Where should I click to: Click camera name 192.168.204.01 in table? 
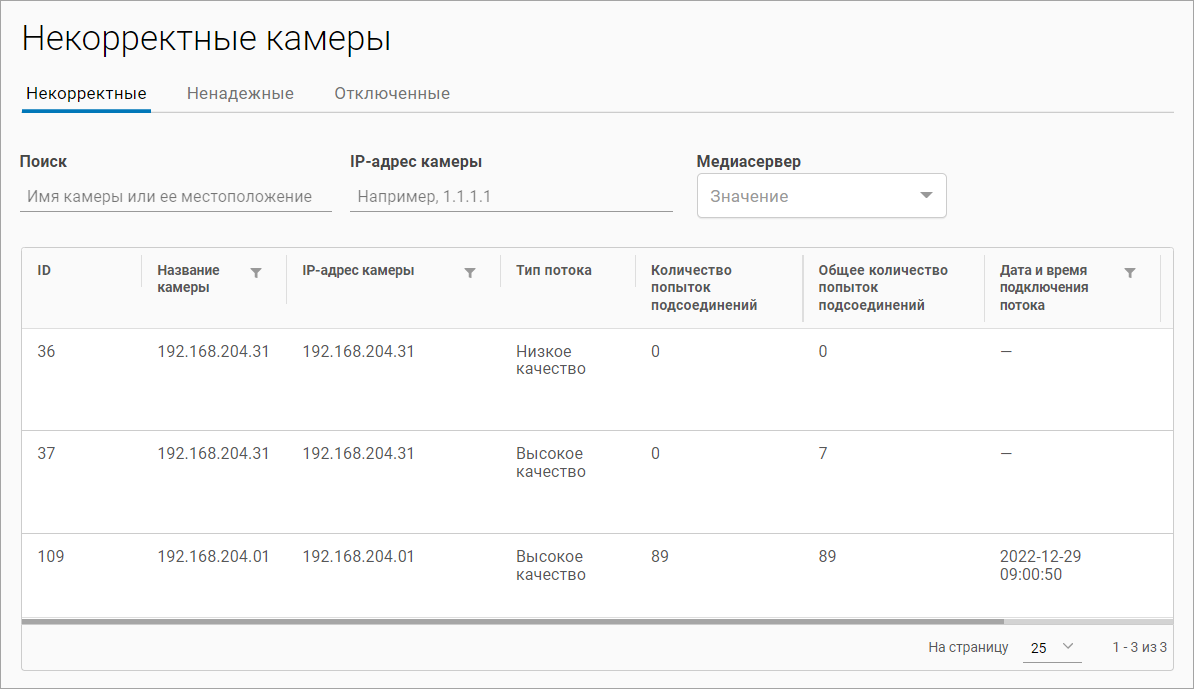213,557
